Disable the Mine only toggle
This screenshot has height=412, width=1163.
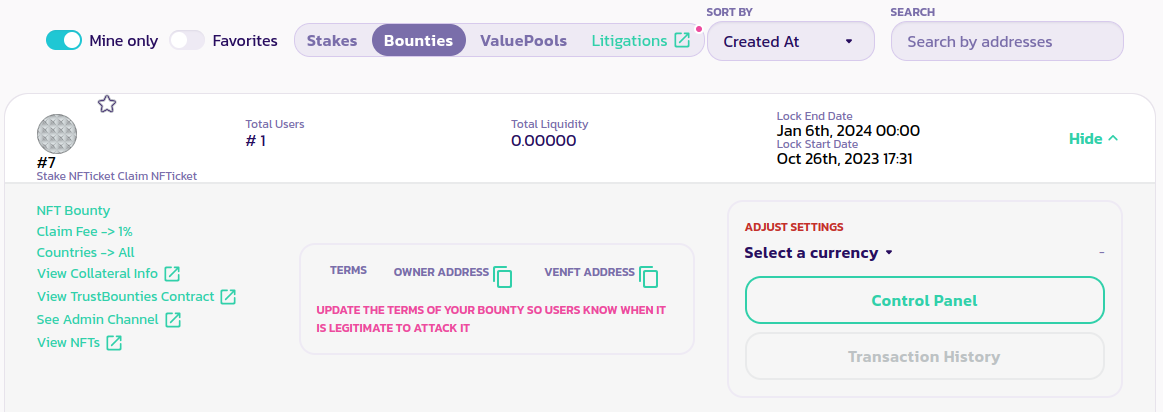pyautogui.click(x=64, y=41)
